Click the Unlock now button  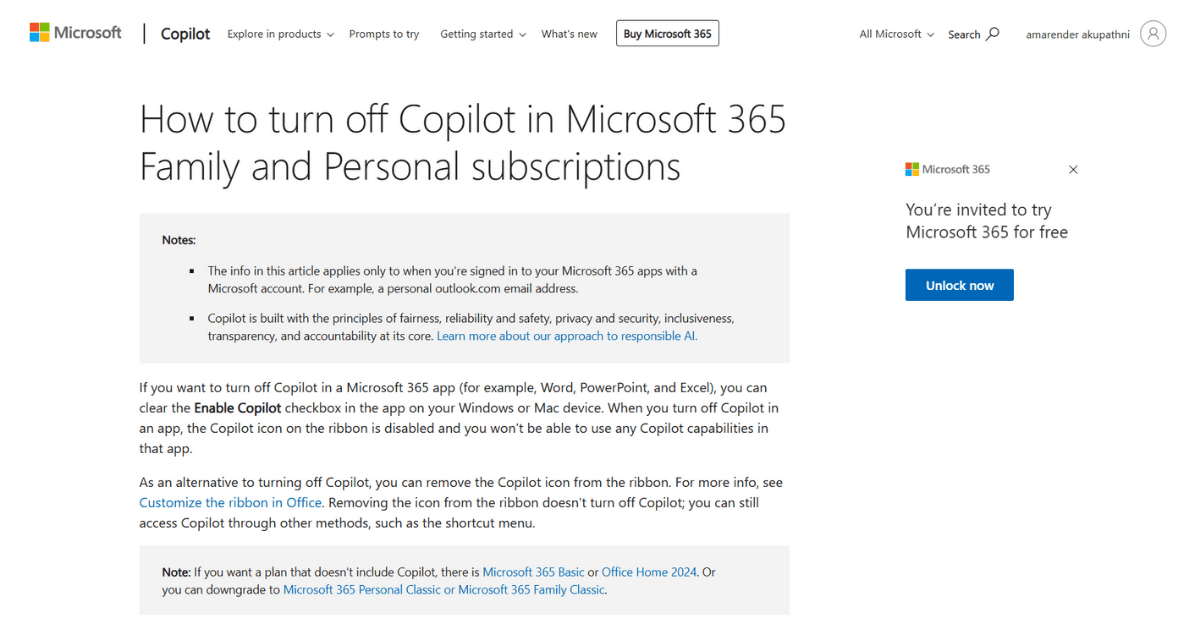tap(959, 285)
